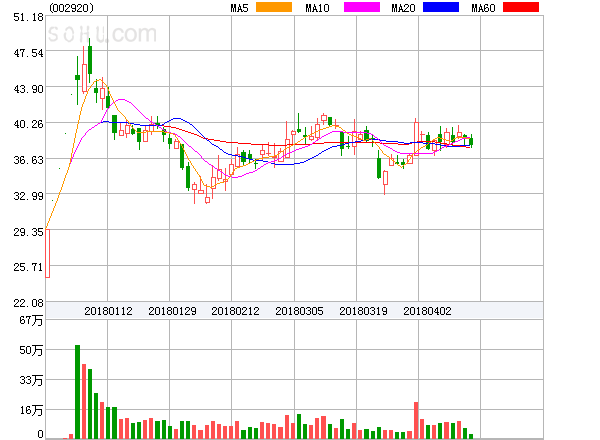Click the first large red candlestick at chart start
600x440 pixels.
tap(47, 253)
